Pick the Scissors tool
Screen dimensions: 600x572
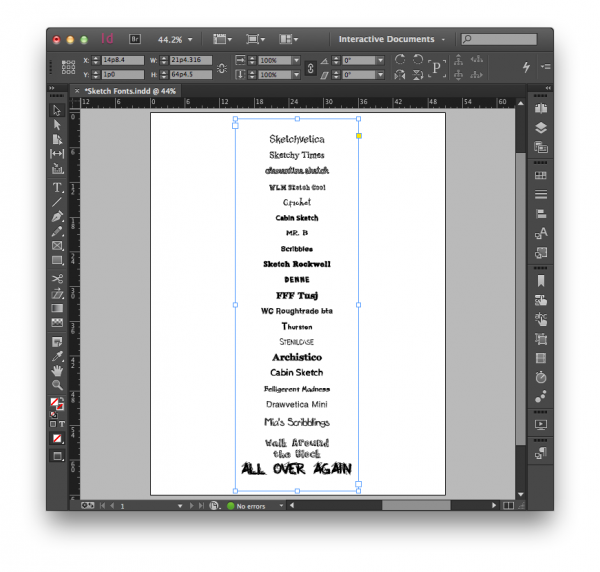coord(57,278)
